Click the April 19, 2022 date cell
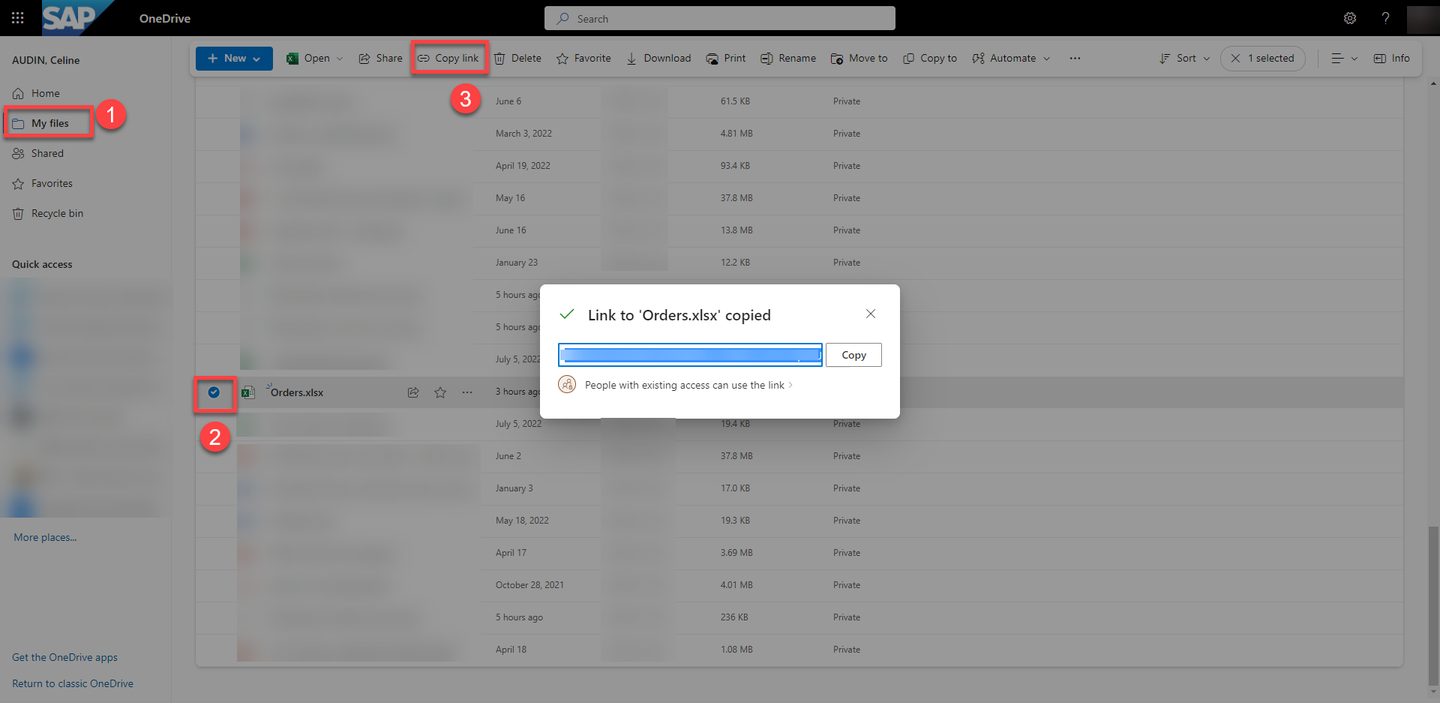 pyautogui.click(x=523, y=165)
